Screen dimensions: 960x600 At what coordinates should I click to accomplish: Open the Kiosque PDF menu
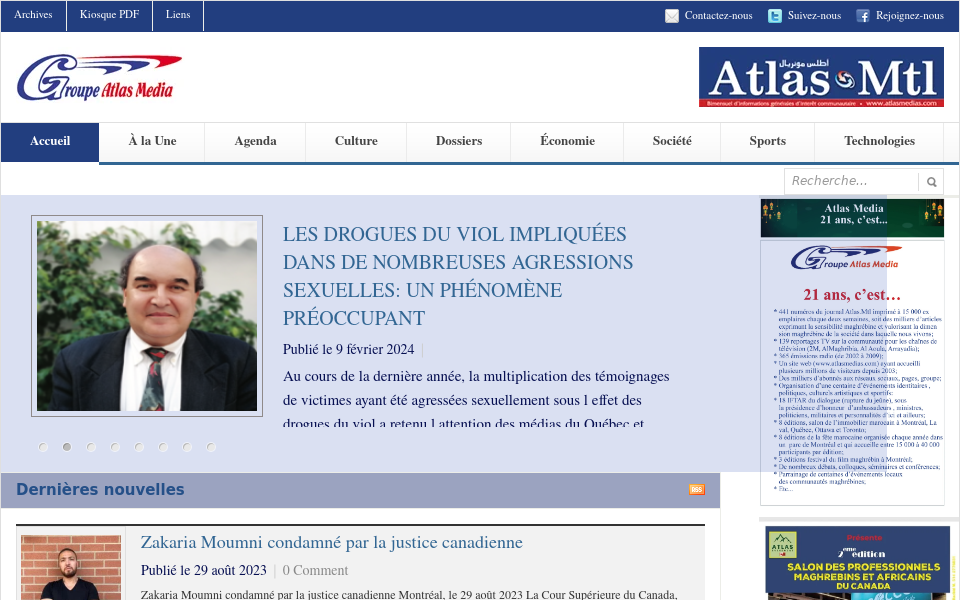click(x=109, y=15)
